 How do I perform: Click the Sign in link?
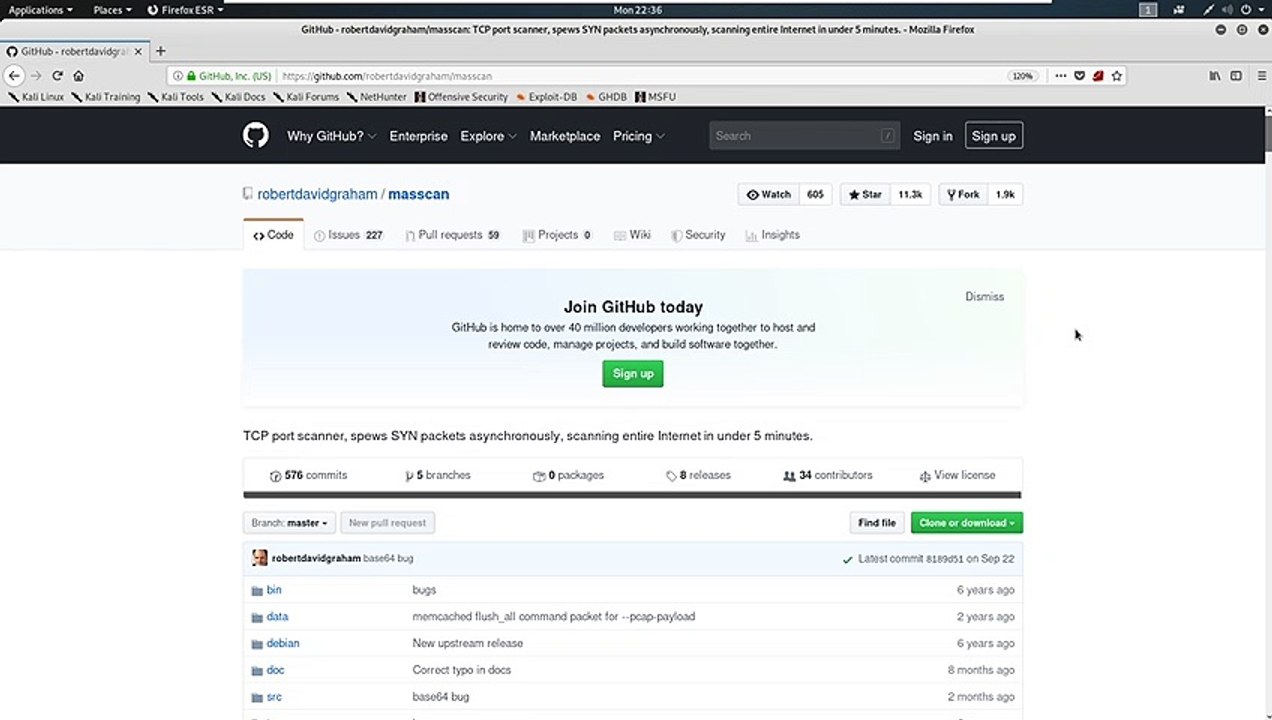pos(932,136)
